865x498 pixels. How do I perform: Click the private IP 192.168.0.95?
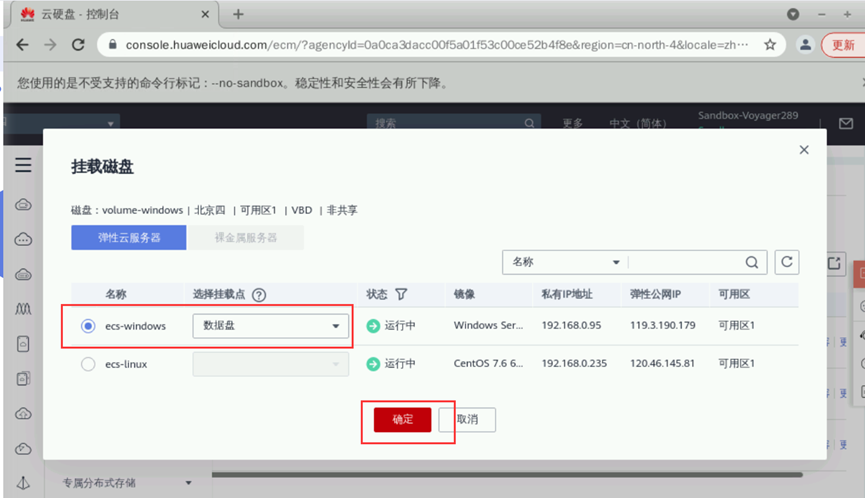point(571,325)
